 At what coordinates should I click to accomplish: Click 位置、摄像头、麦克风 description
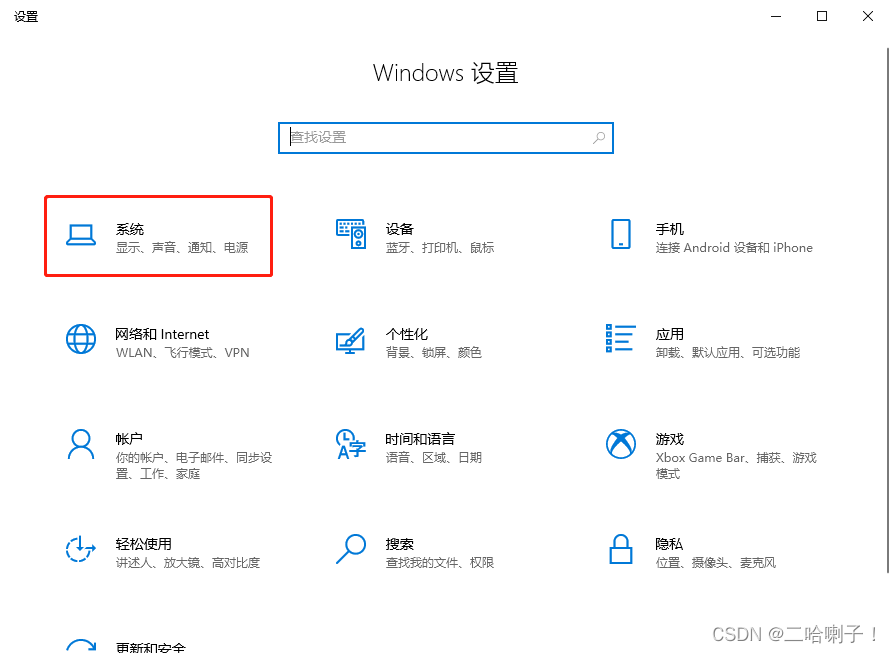point(715,563)
